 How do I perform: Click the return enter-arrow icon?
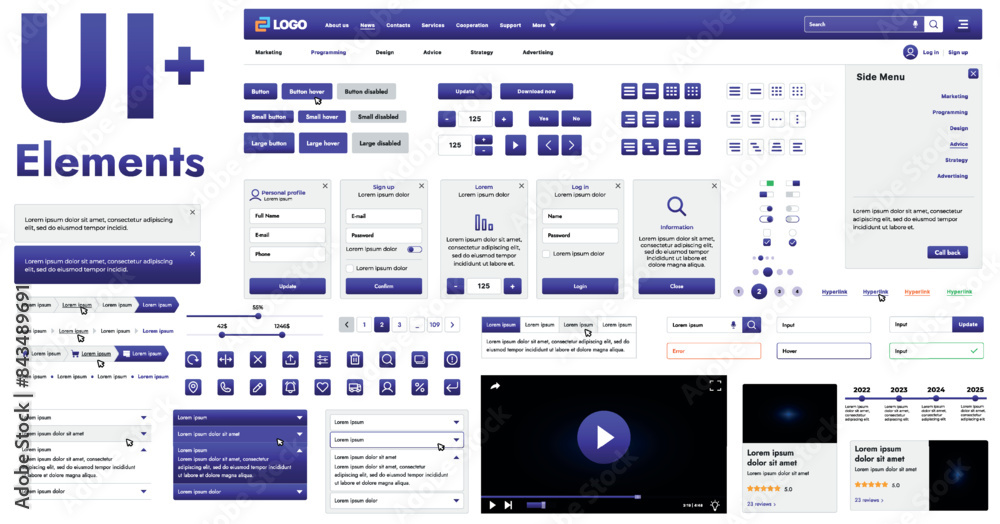[452, 387]
